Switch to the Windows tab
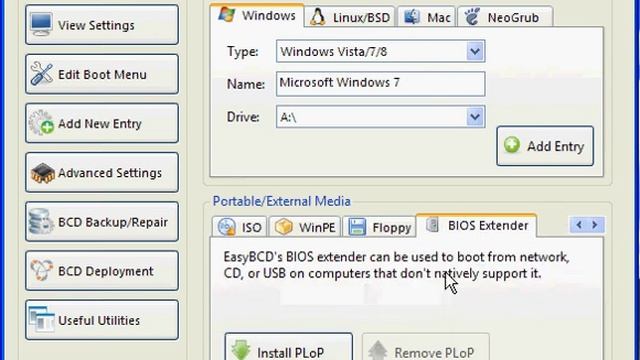 coord(257,16)
